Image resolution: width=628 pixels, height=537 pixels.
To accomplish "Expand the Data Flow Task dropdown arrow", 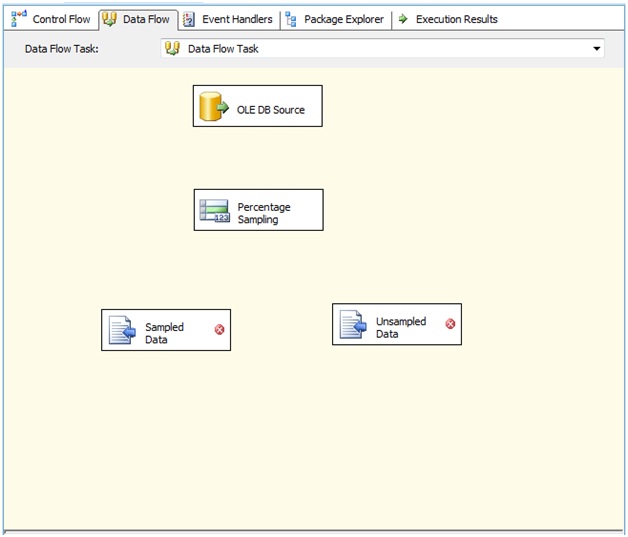I will click(597, 48).
